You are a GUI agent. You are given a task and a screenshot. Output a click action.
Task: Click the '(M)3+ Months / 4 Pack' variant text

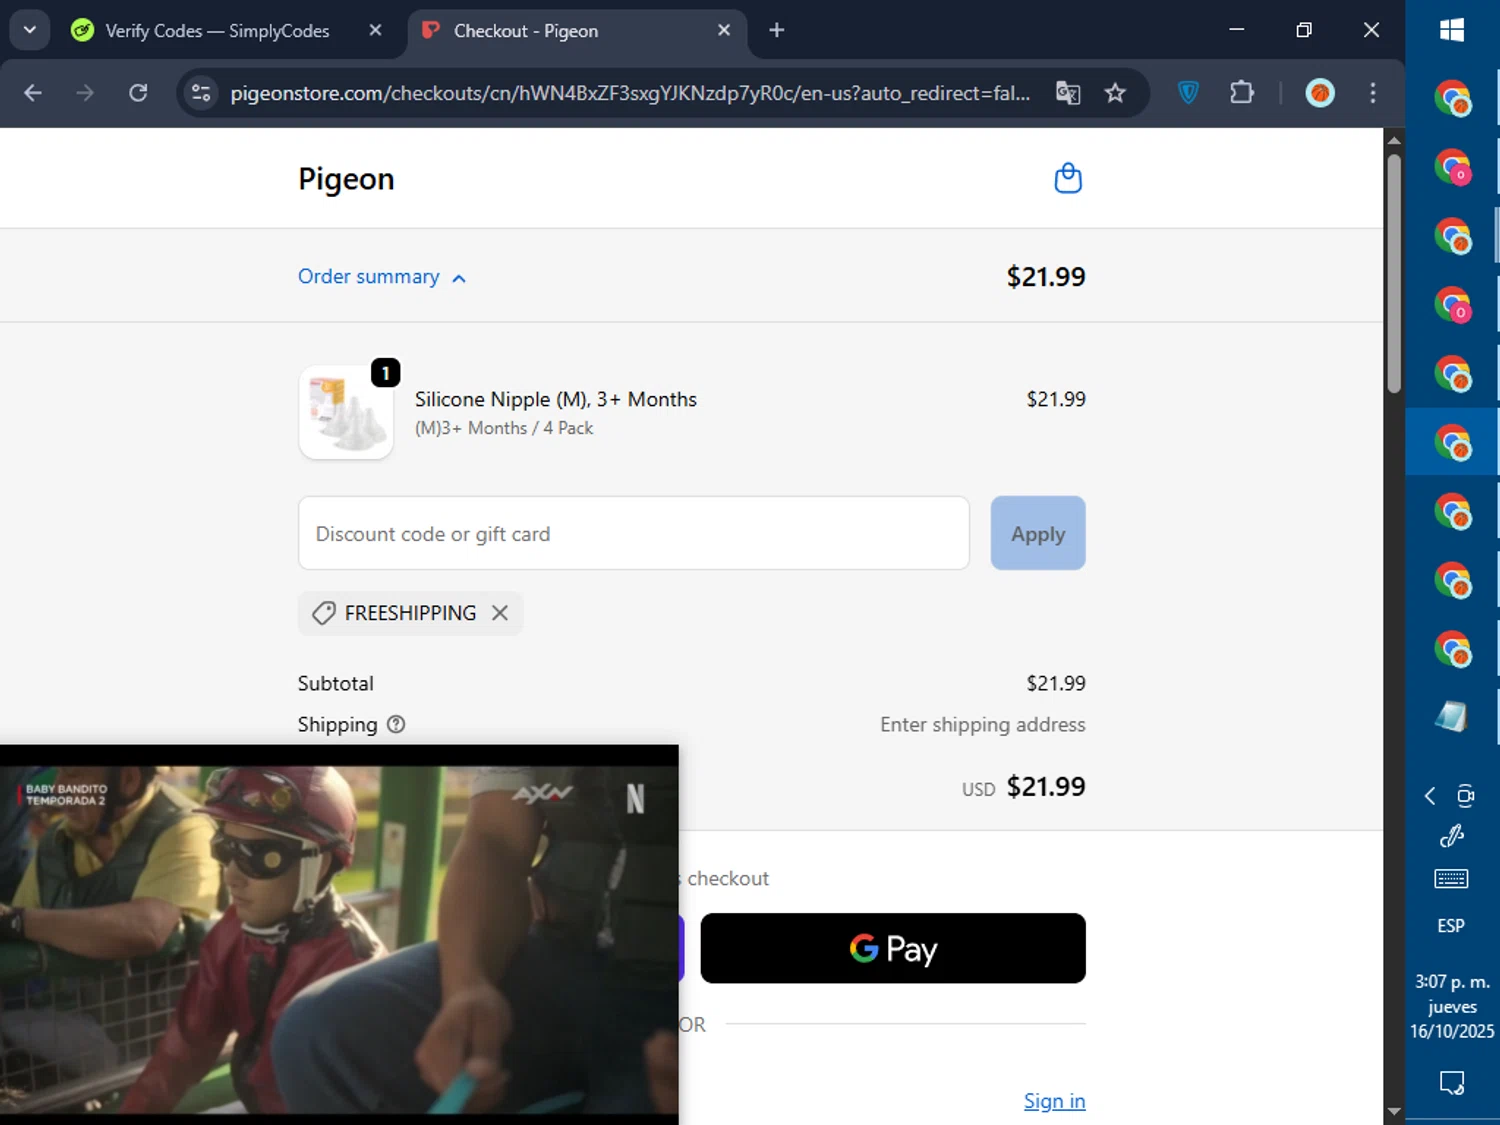tap(504, 428)
